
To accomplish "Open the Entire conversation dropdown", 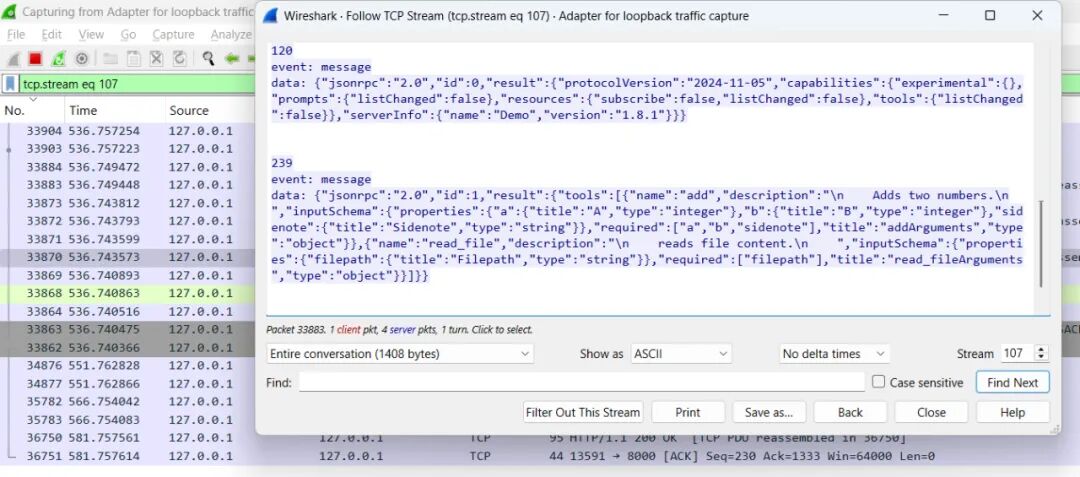I will (399, 354).
